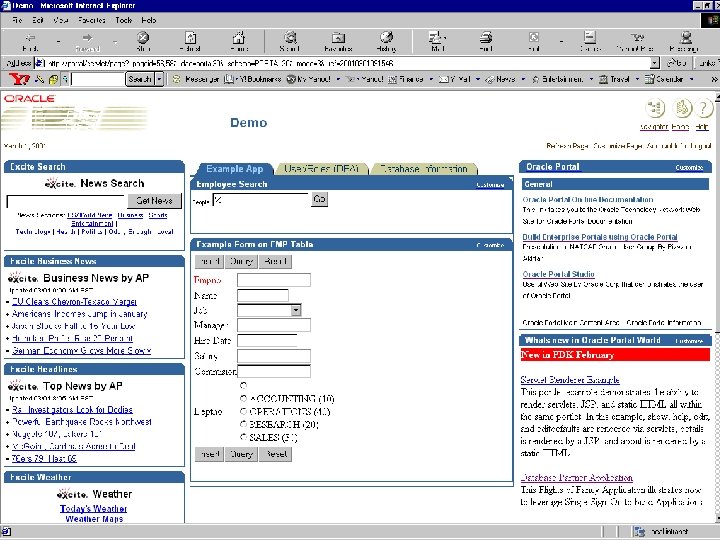
Task: Expand the Travel dropdown arrow
Action: tap(637, 79)
